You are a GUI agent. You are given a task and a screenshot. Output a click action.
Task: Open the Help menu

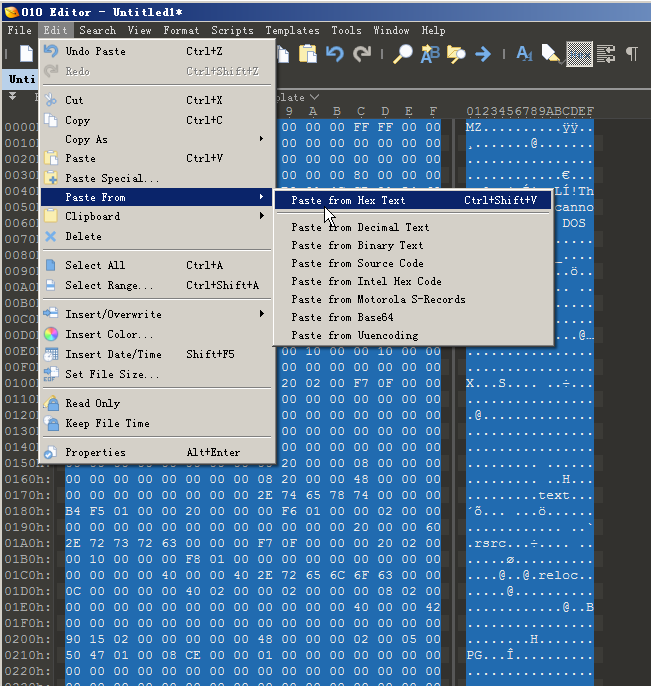433,31
